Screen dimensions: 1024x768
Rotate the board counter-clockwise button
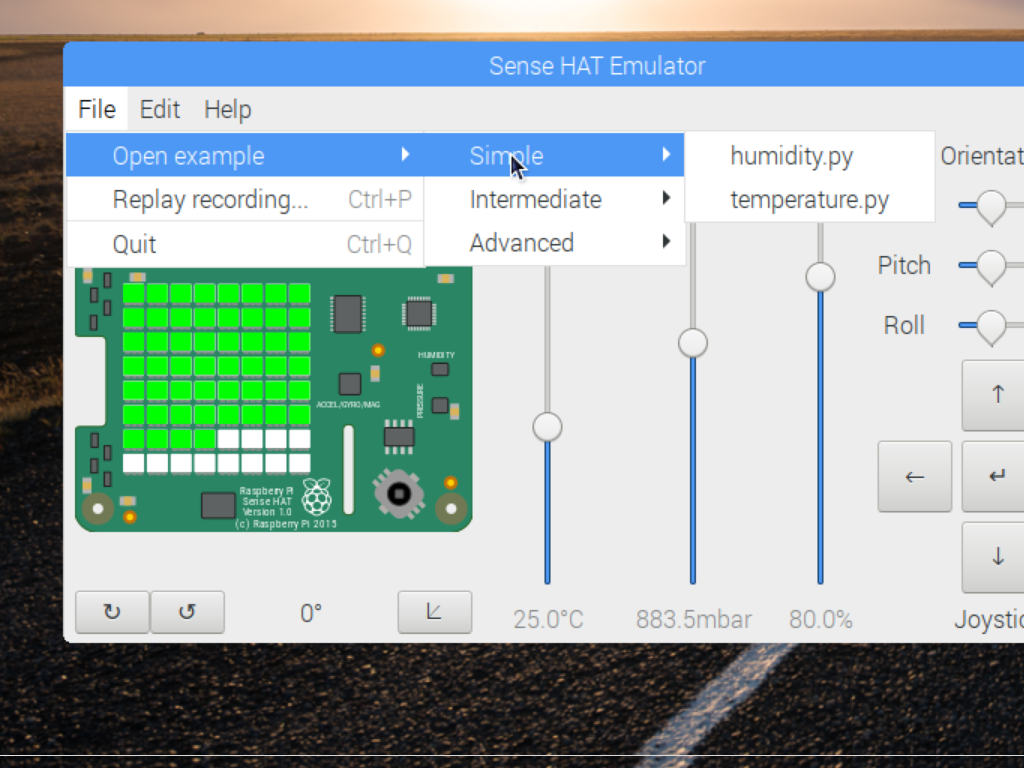(x=187, y=612)
